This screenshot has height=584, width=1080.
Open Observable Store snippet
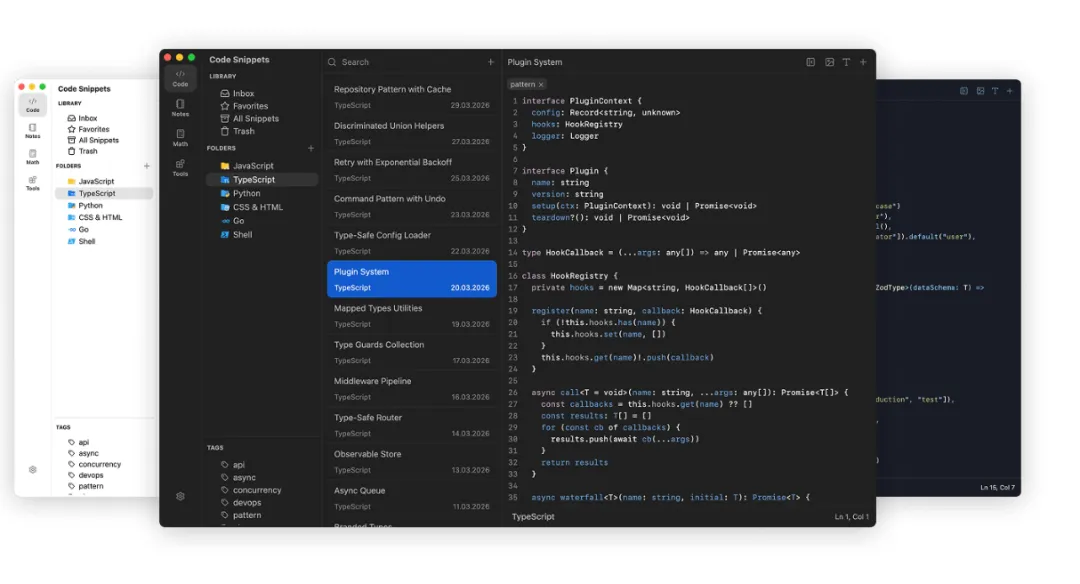[412, 461]
